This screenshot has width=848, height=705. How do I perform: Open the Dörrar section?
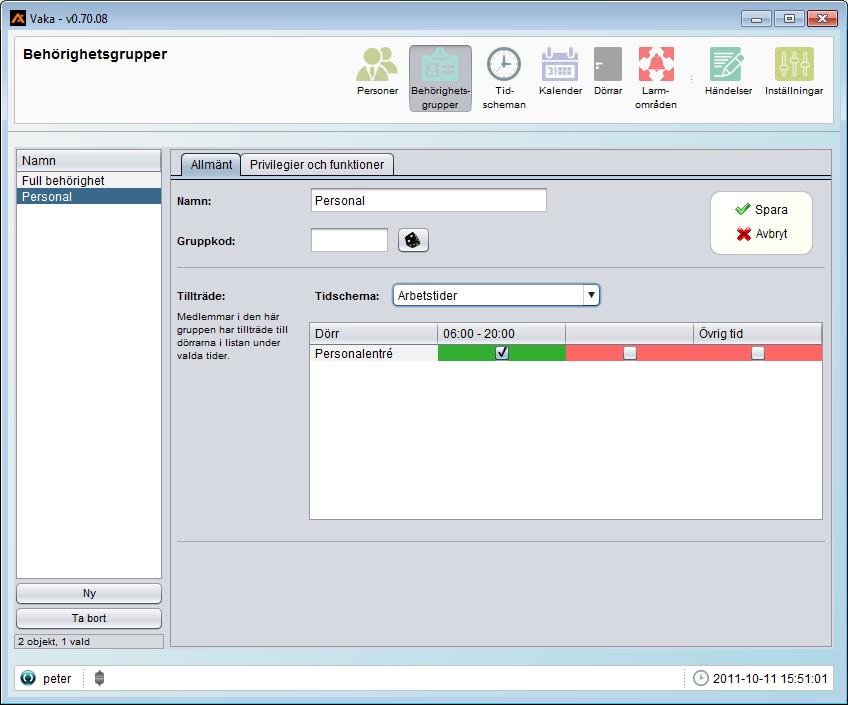[x=608, y=72]
